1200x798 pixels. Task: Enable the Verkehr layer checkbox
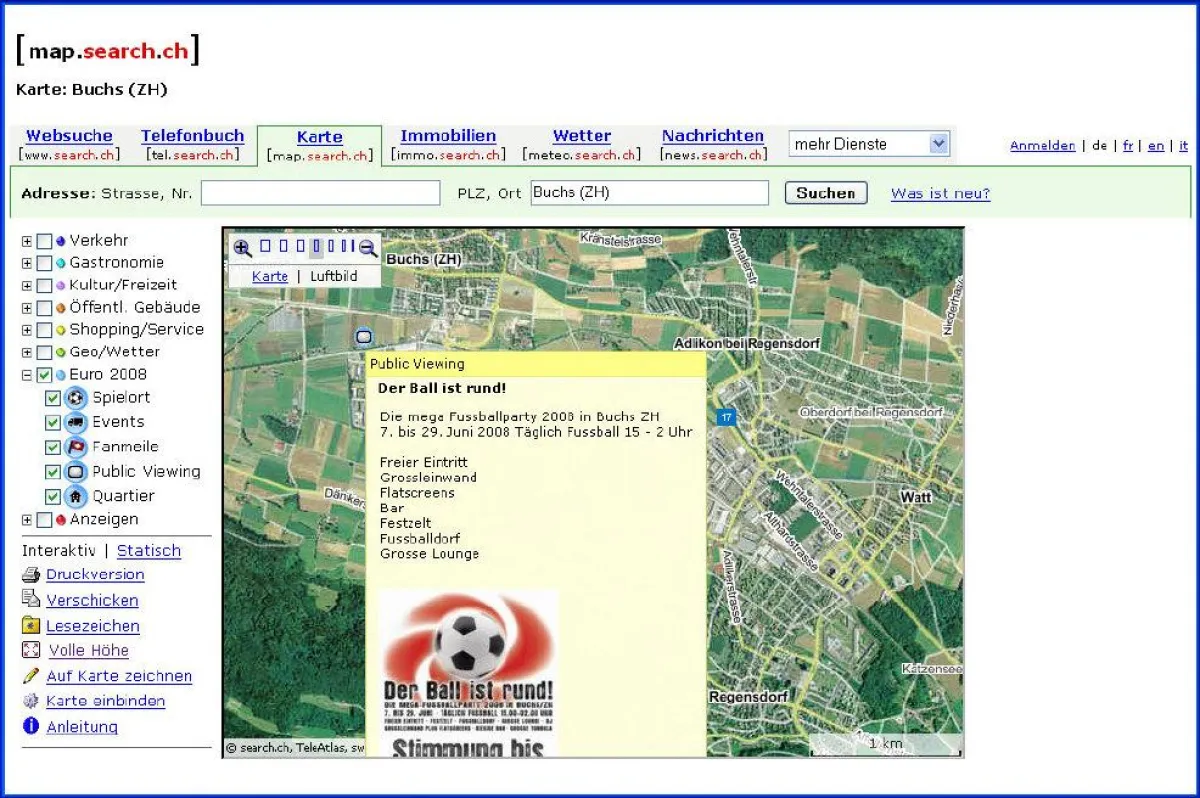[x=44, y=240]
